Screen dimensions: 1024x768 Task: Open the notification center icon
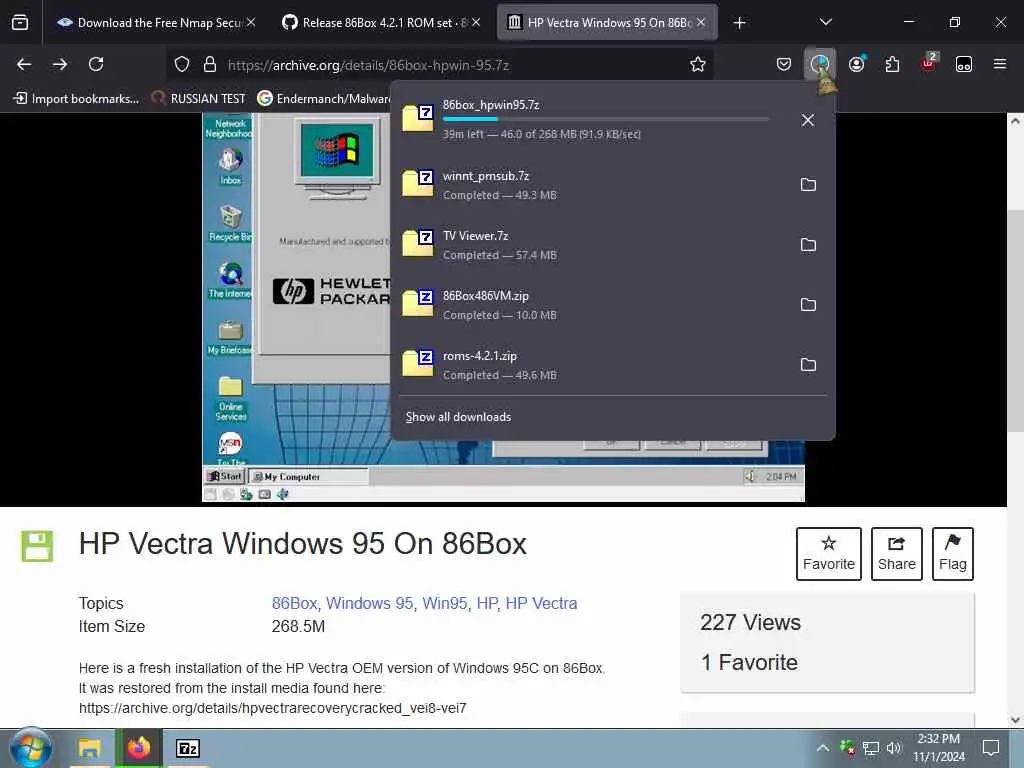991,748
